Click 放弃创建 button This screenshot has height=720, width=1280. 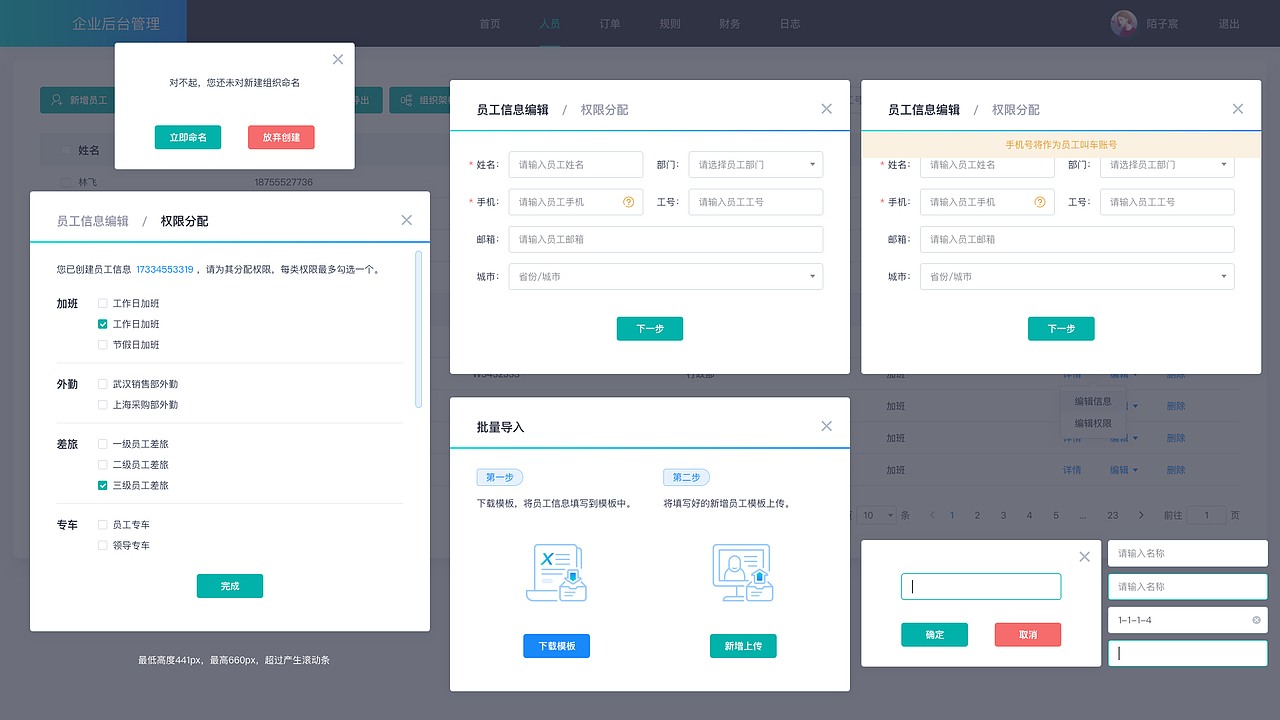coord(281,137)
